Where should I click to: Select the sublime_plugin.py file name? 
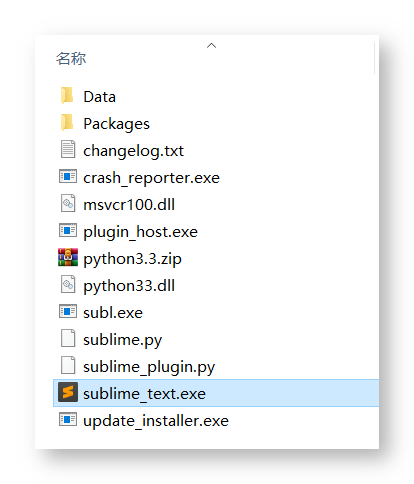pyautogui.click(x=149, y=367)
